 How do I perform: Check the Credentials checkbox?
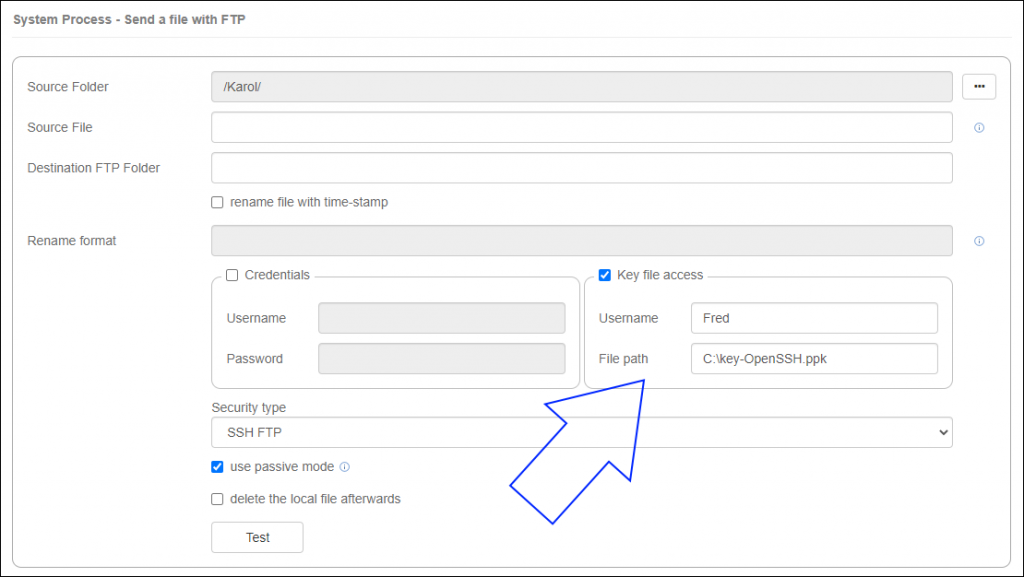click(230, 275)
